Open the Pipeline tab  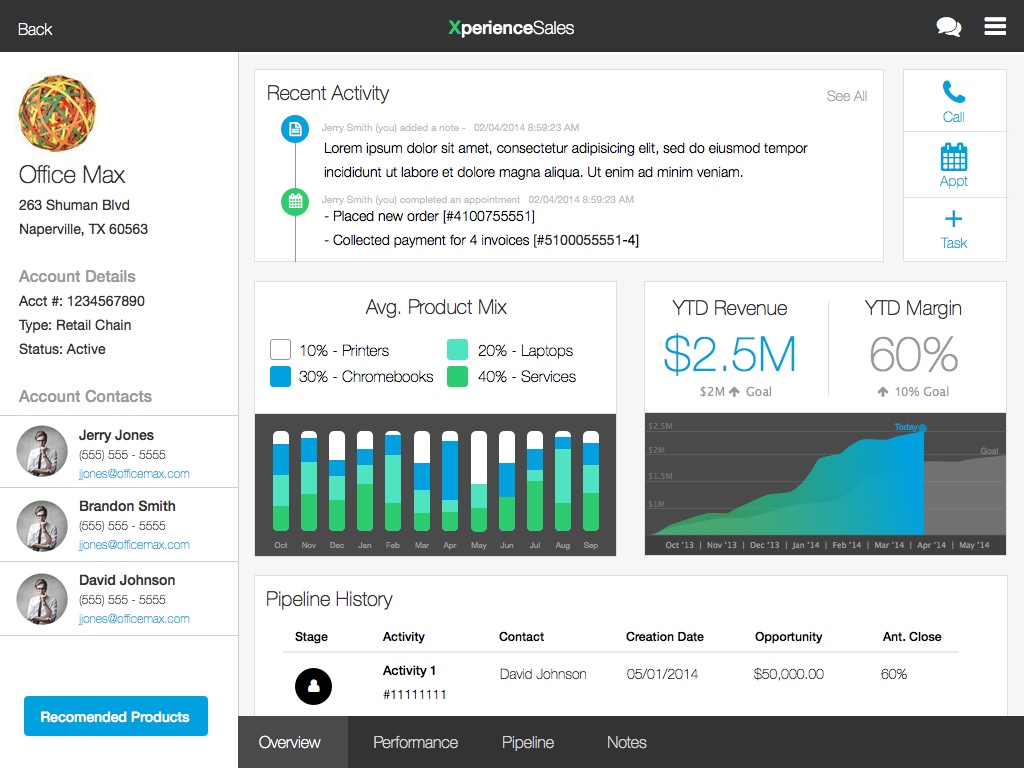[528, 743]
